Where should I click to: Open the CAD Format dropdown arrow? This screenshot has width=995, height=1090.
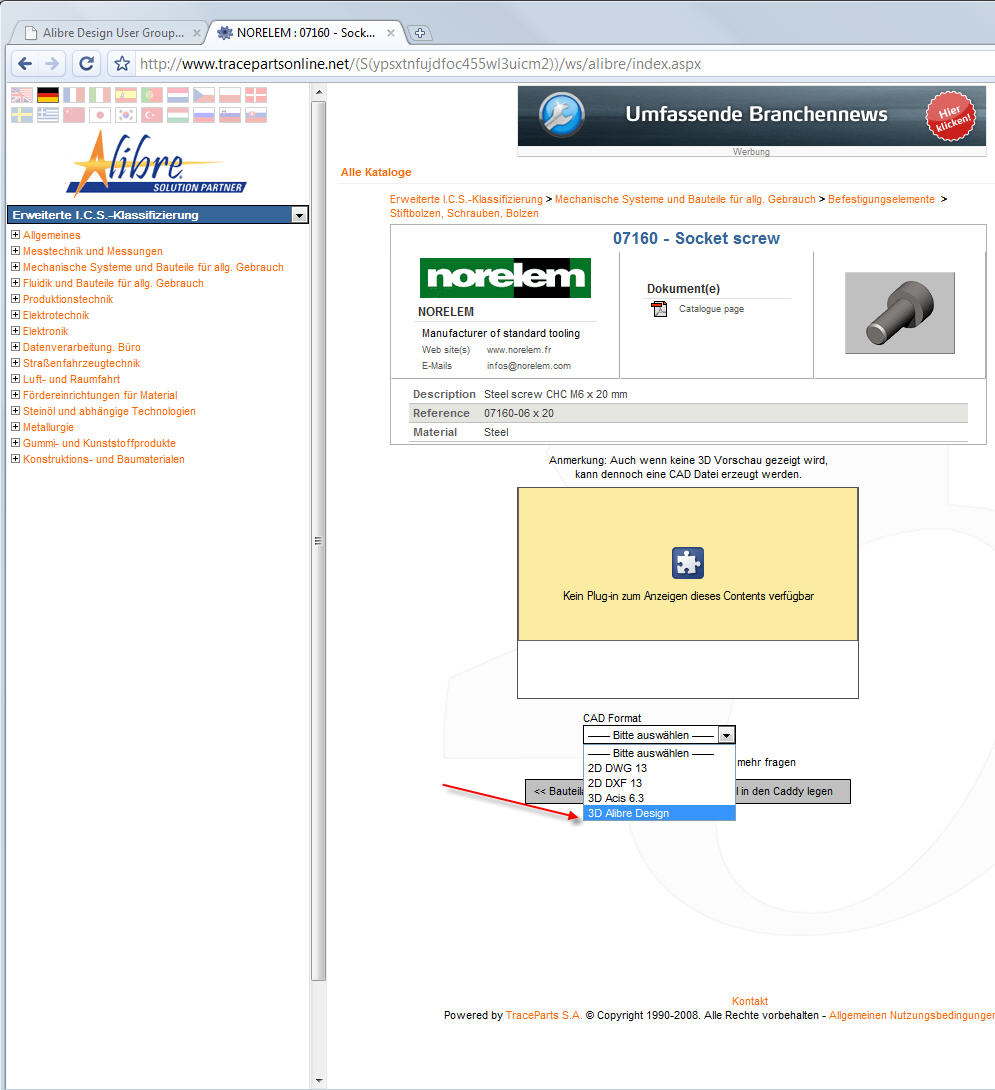pyautogui.click(x=726, y=735)
